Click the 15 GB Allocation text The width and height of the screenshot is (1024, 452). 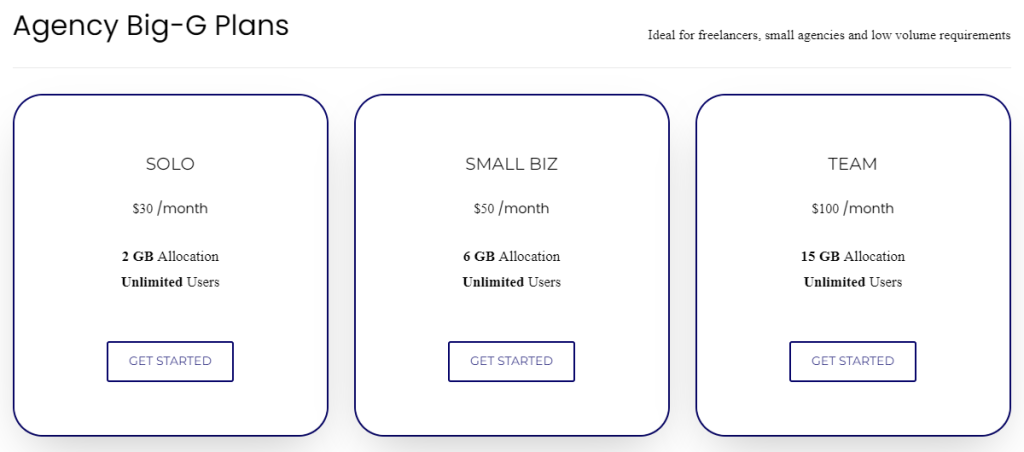coord(852,257)
